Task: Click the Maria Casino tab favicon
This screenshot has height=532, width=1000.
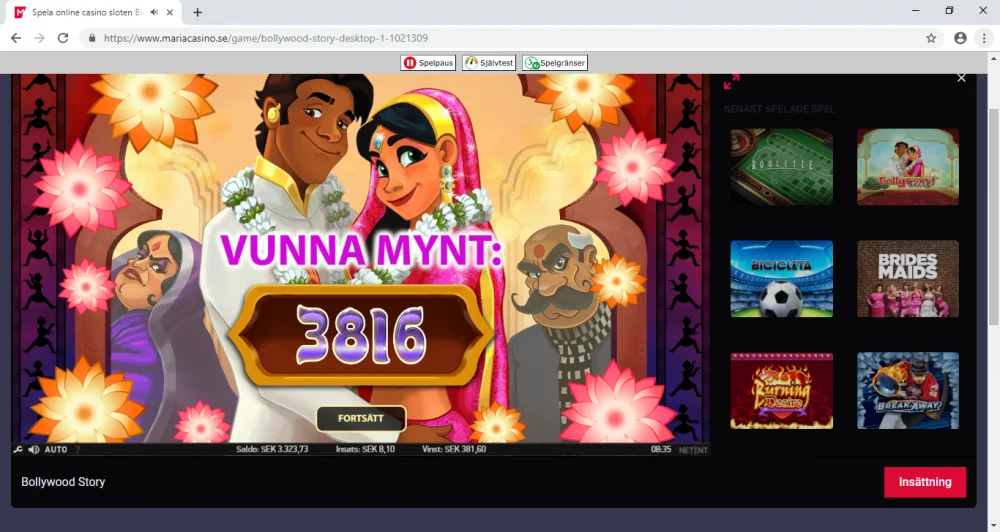Action: tap(20, 12)
